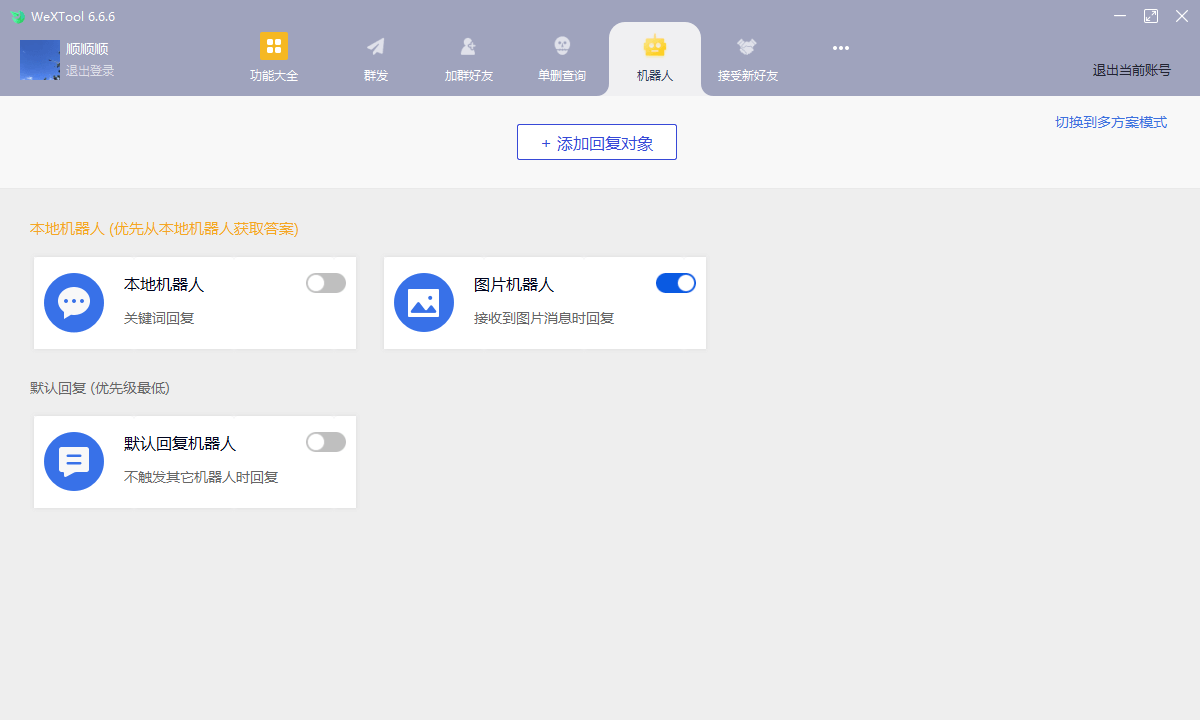This screenshot has width=1200, height=720.
Task: Click the user avatar thumbnail
Action: tap(40, 60)
